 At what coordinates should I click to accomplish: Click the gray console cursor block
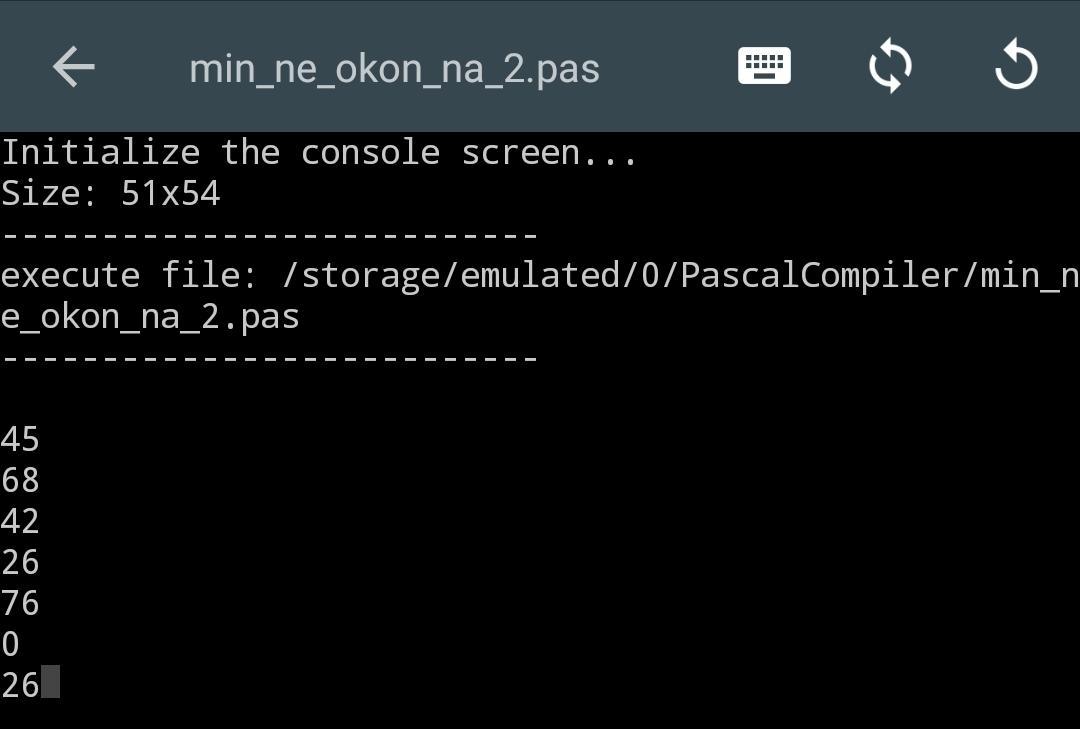(x=50, y=683)
